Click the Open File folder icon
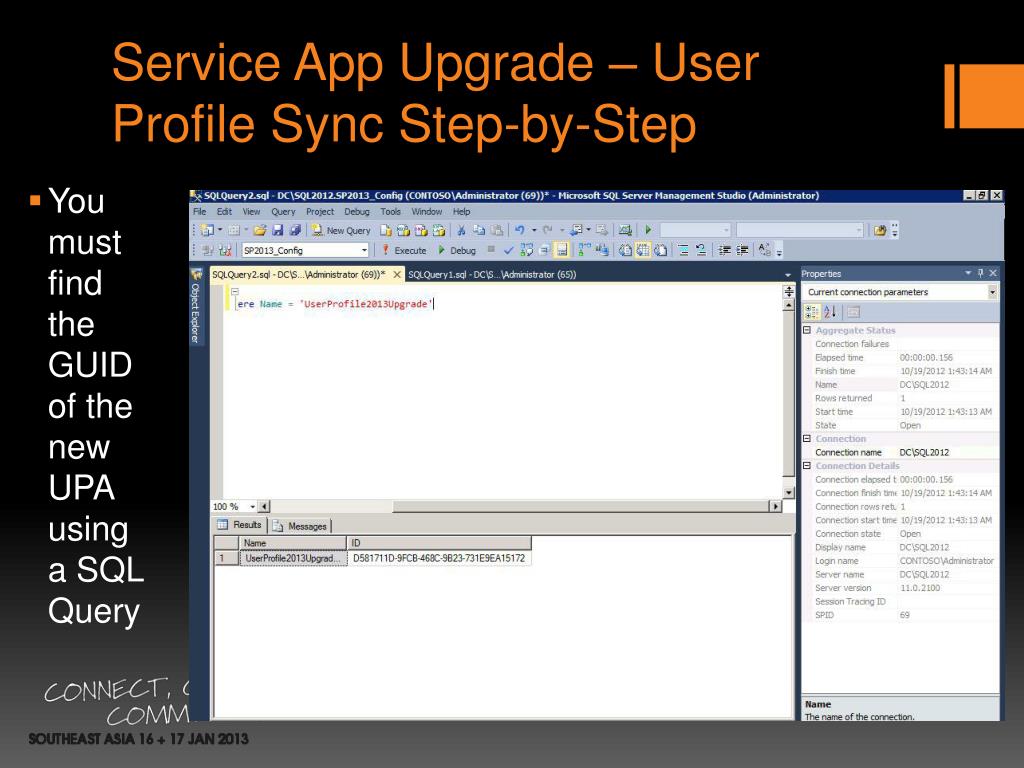 260,230
